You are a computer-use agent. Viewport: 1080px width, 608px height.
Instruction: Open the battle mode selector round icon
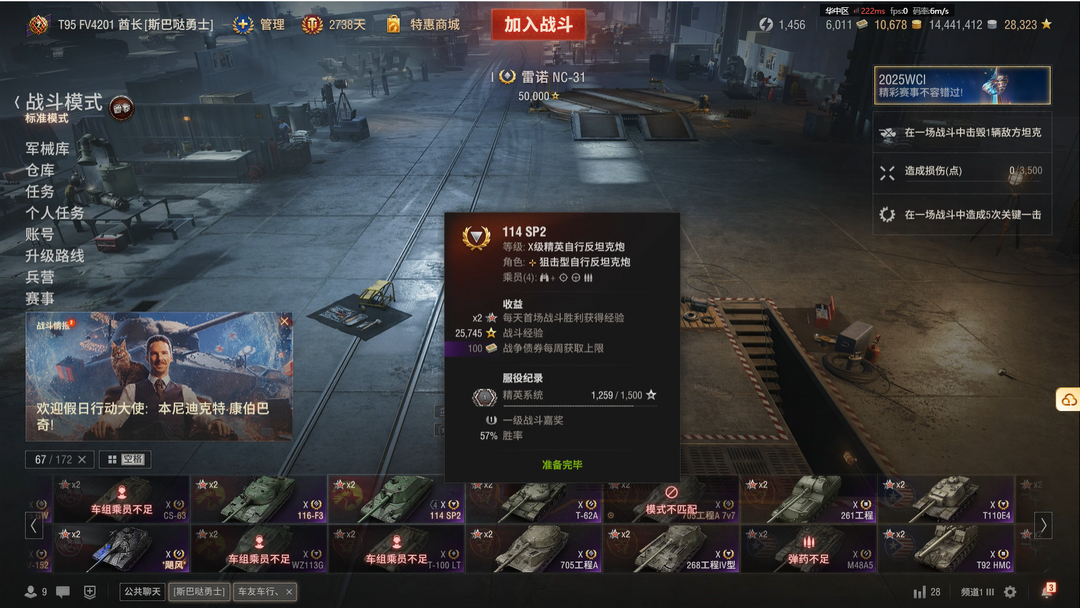click(x=122, y=108)
